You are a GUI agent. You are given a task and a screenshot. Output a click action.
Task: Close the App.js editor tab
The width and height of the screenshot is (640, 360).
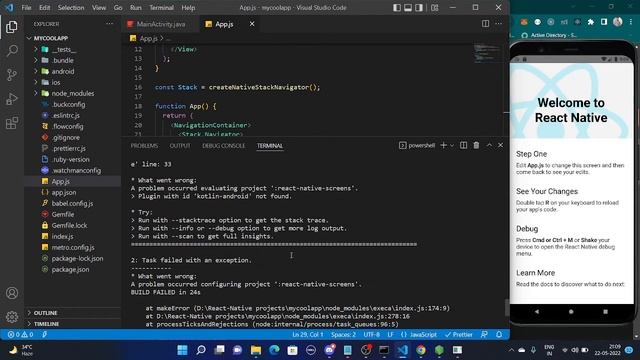coord(252,24)
